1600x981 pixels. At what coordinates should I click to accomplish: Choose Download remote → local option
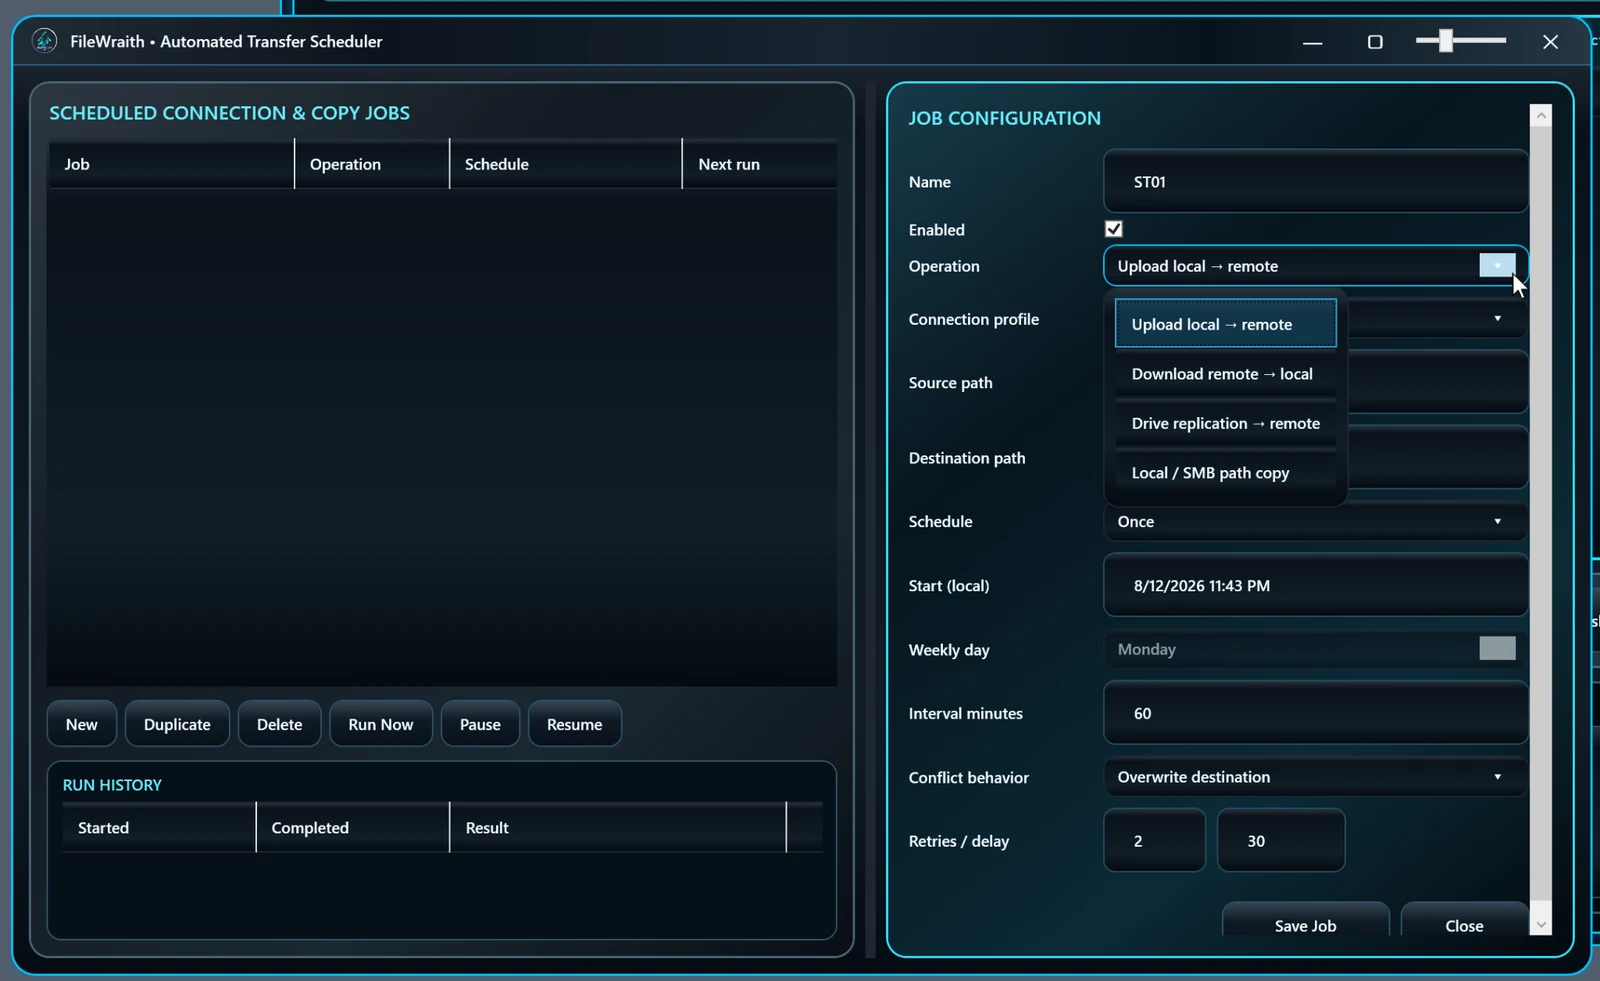[1225, 374]
